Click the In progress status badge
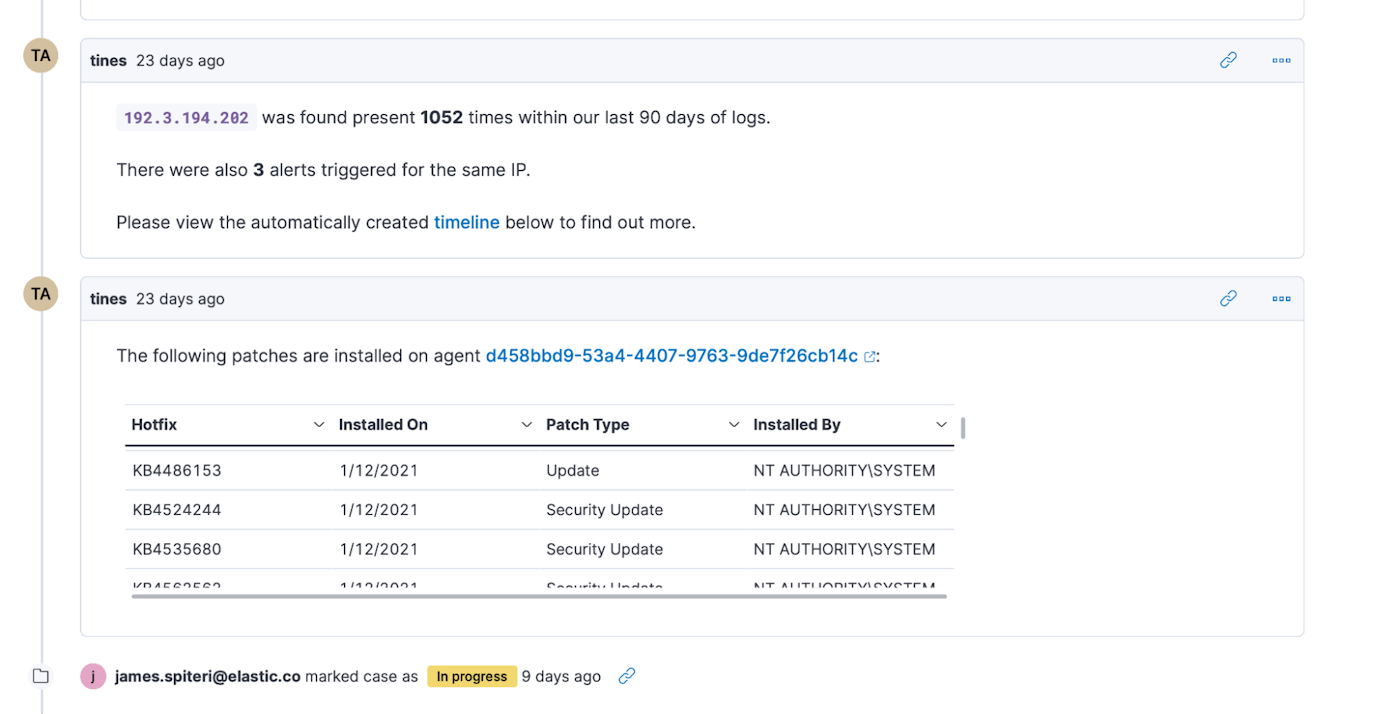The height and width of the screenshot is (714, 1400). (472, 676)
